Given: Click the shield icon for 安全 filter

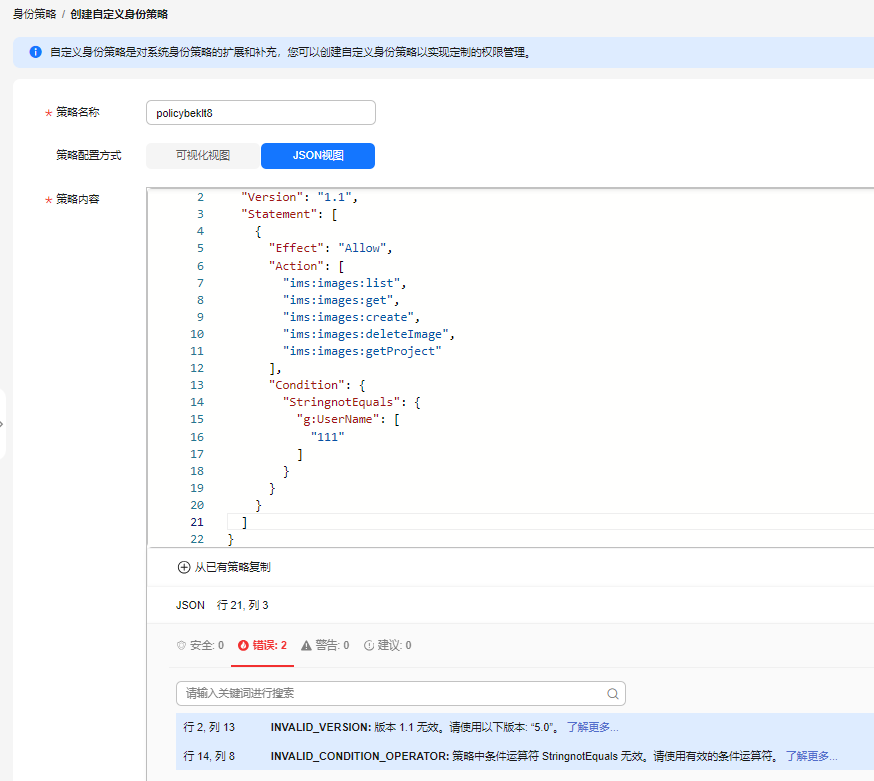Looking at the screenshot, I should pyautogui.click(x=181, y=646).
